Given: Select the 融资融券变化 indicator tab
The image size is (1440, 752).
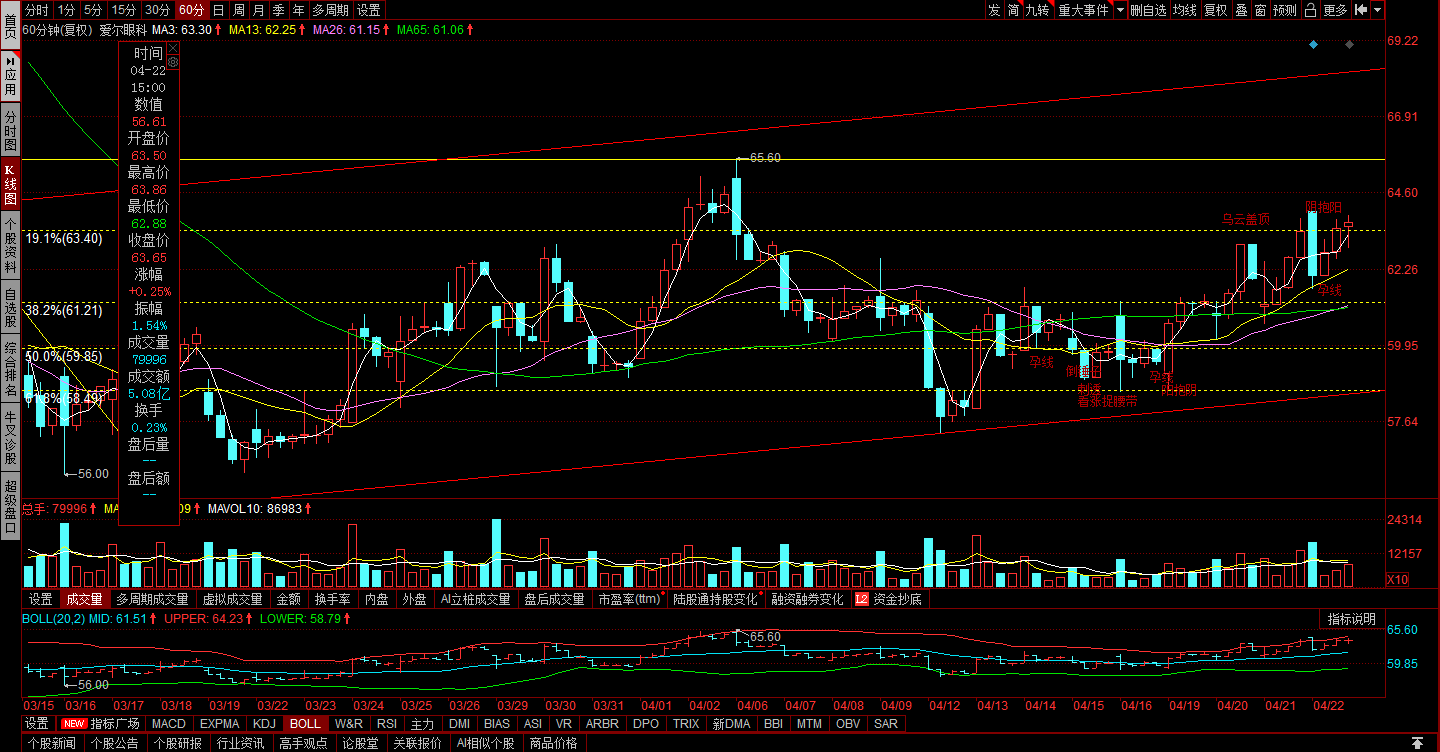Looking at the screenshot, I should (807, 600).
